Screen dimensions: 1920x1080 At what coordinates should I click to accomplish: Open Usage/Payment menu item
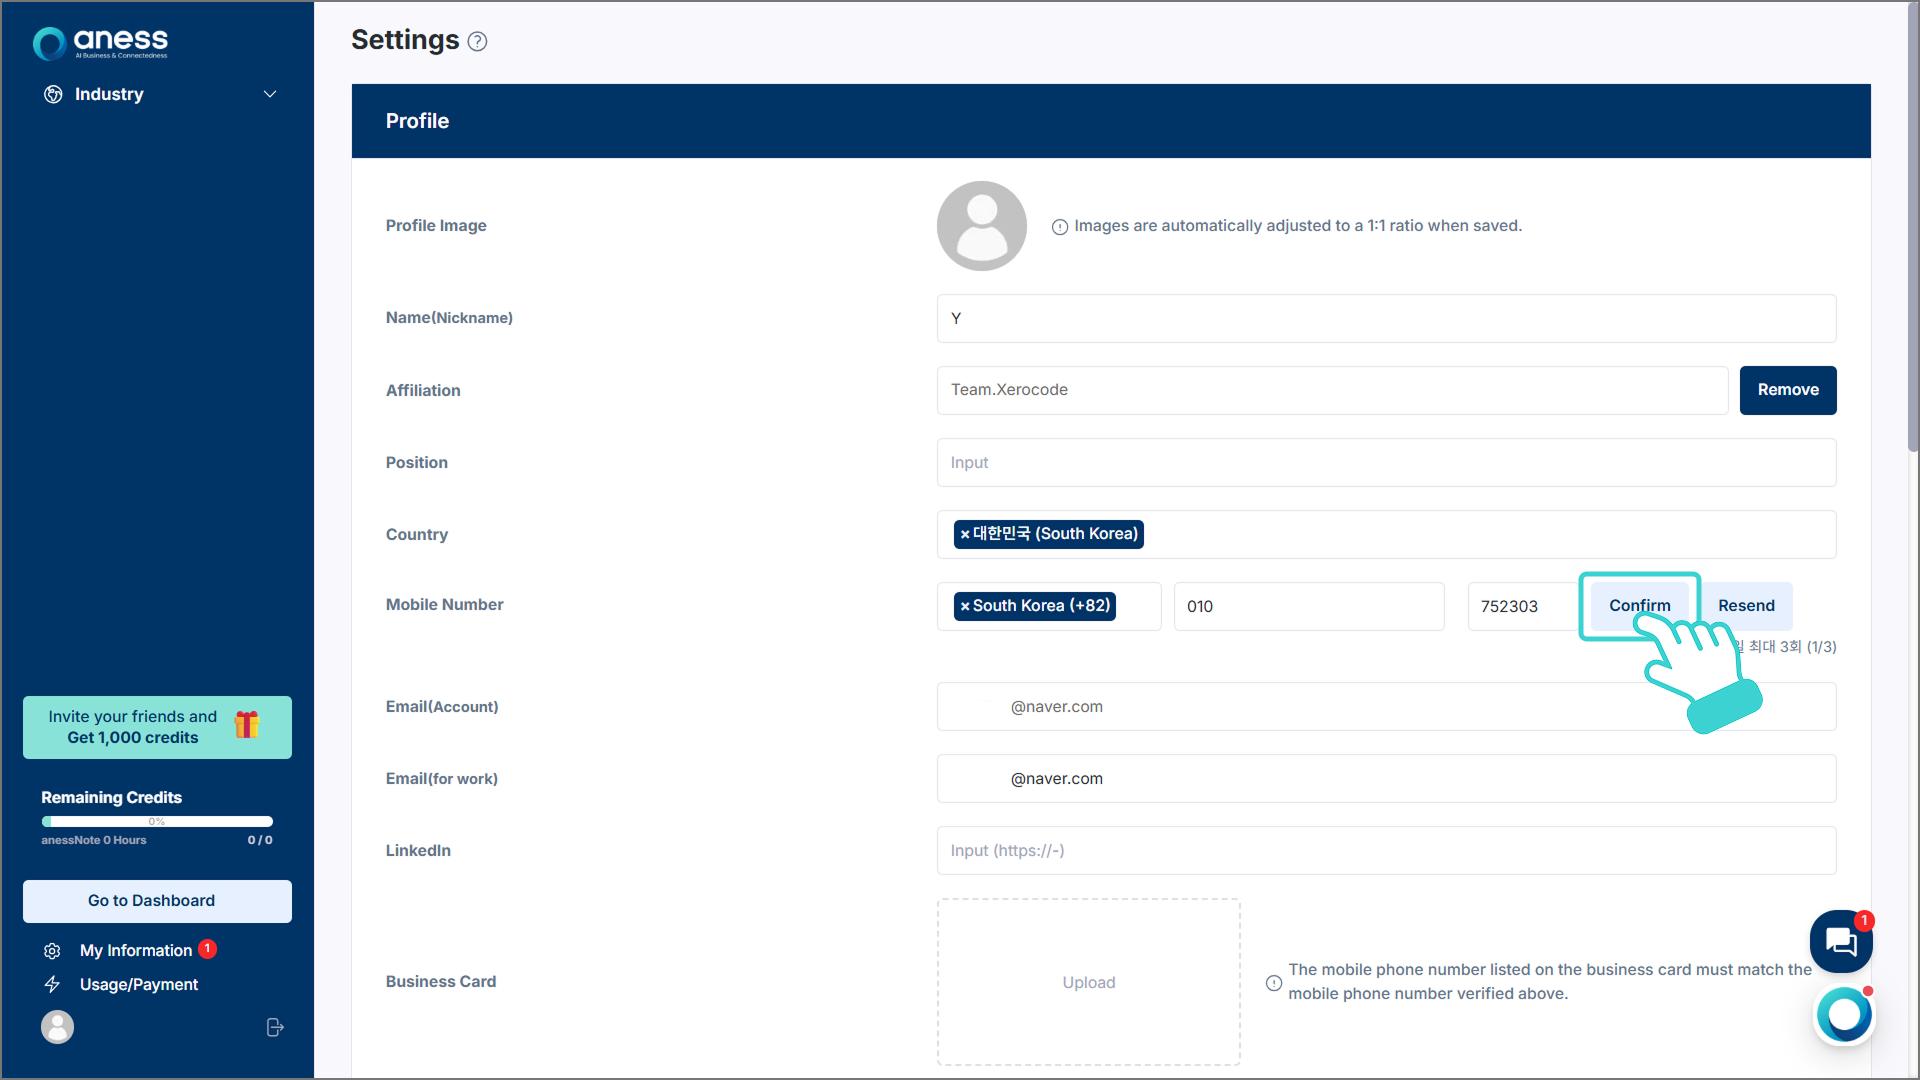(139, 984)
